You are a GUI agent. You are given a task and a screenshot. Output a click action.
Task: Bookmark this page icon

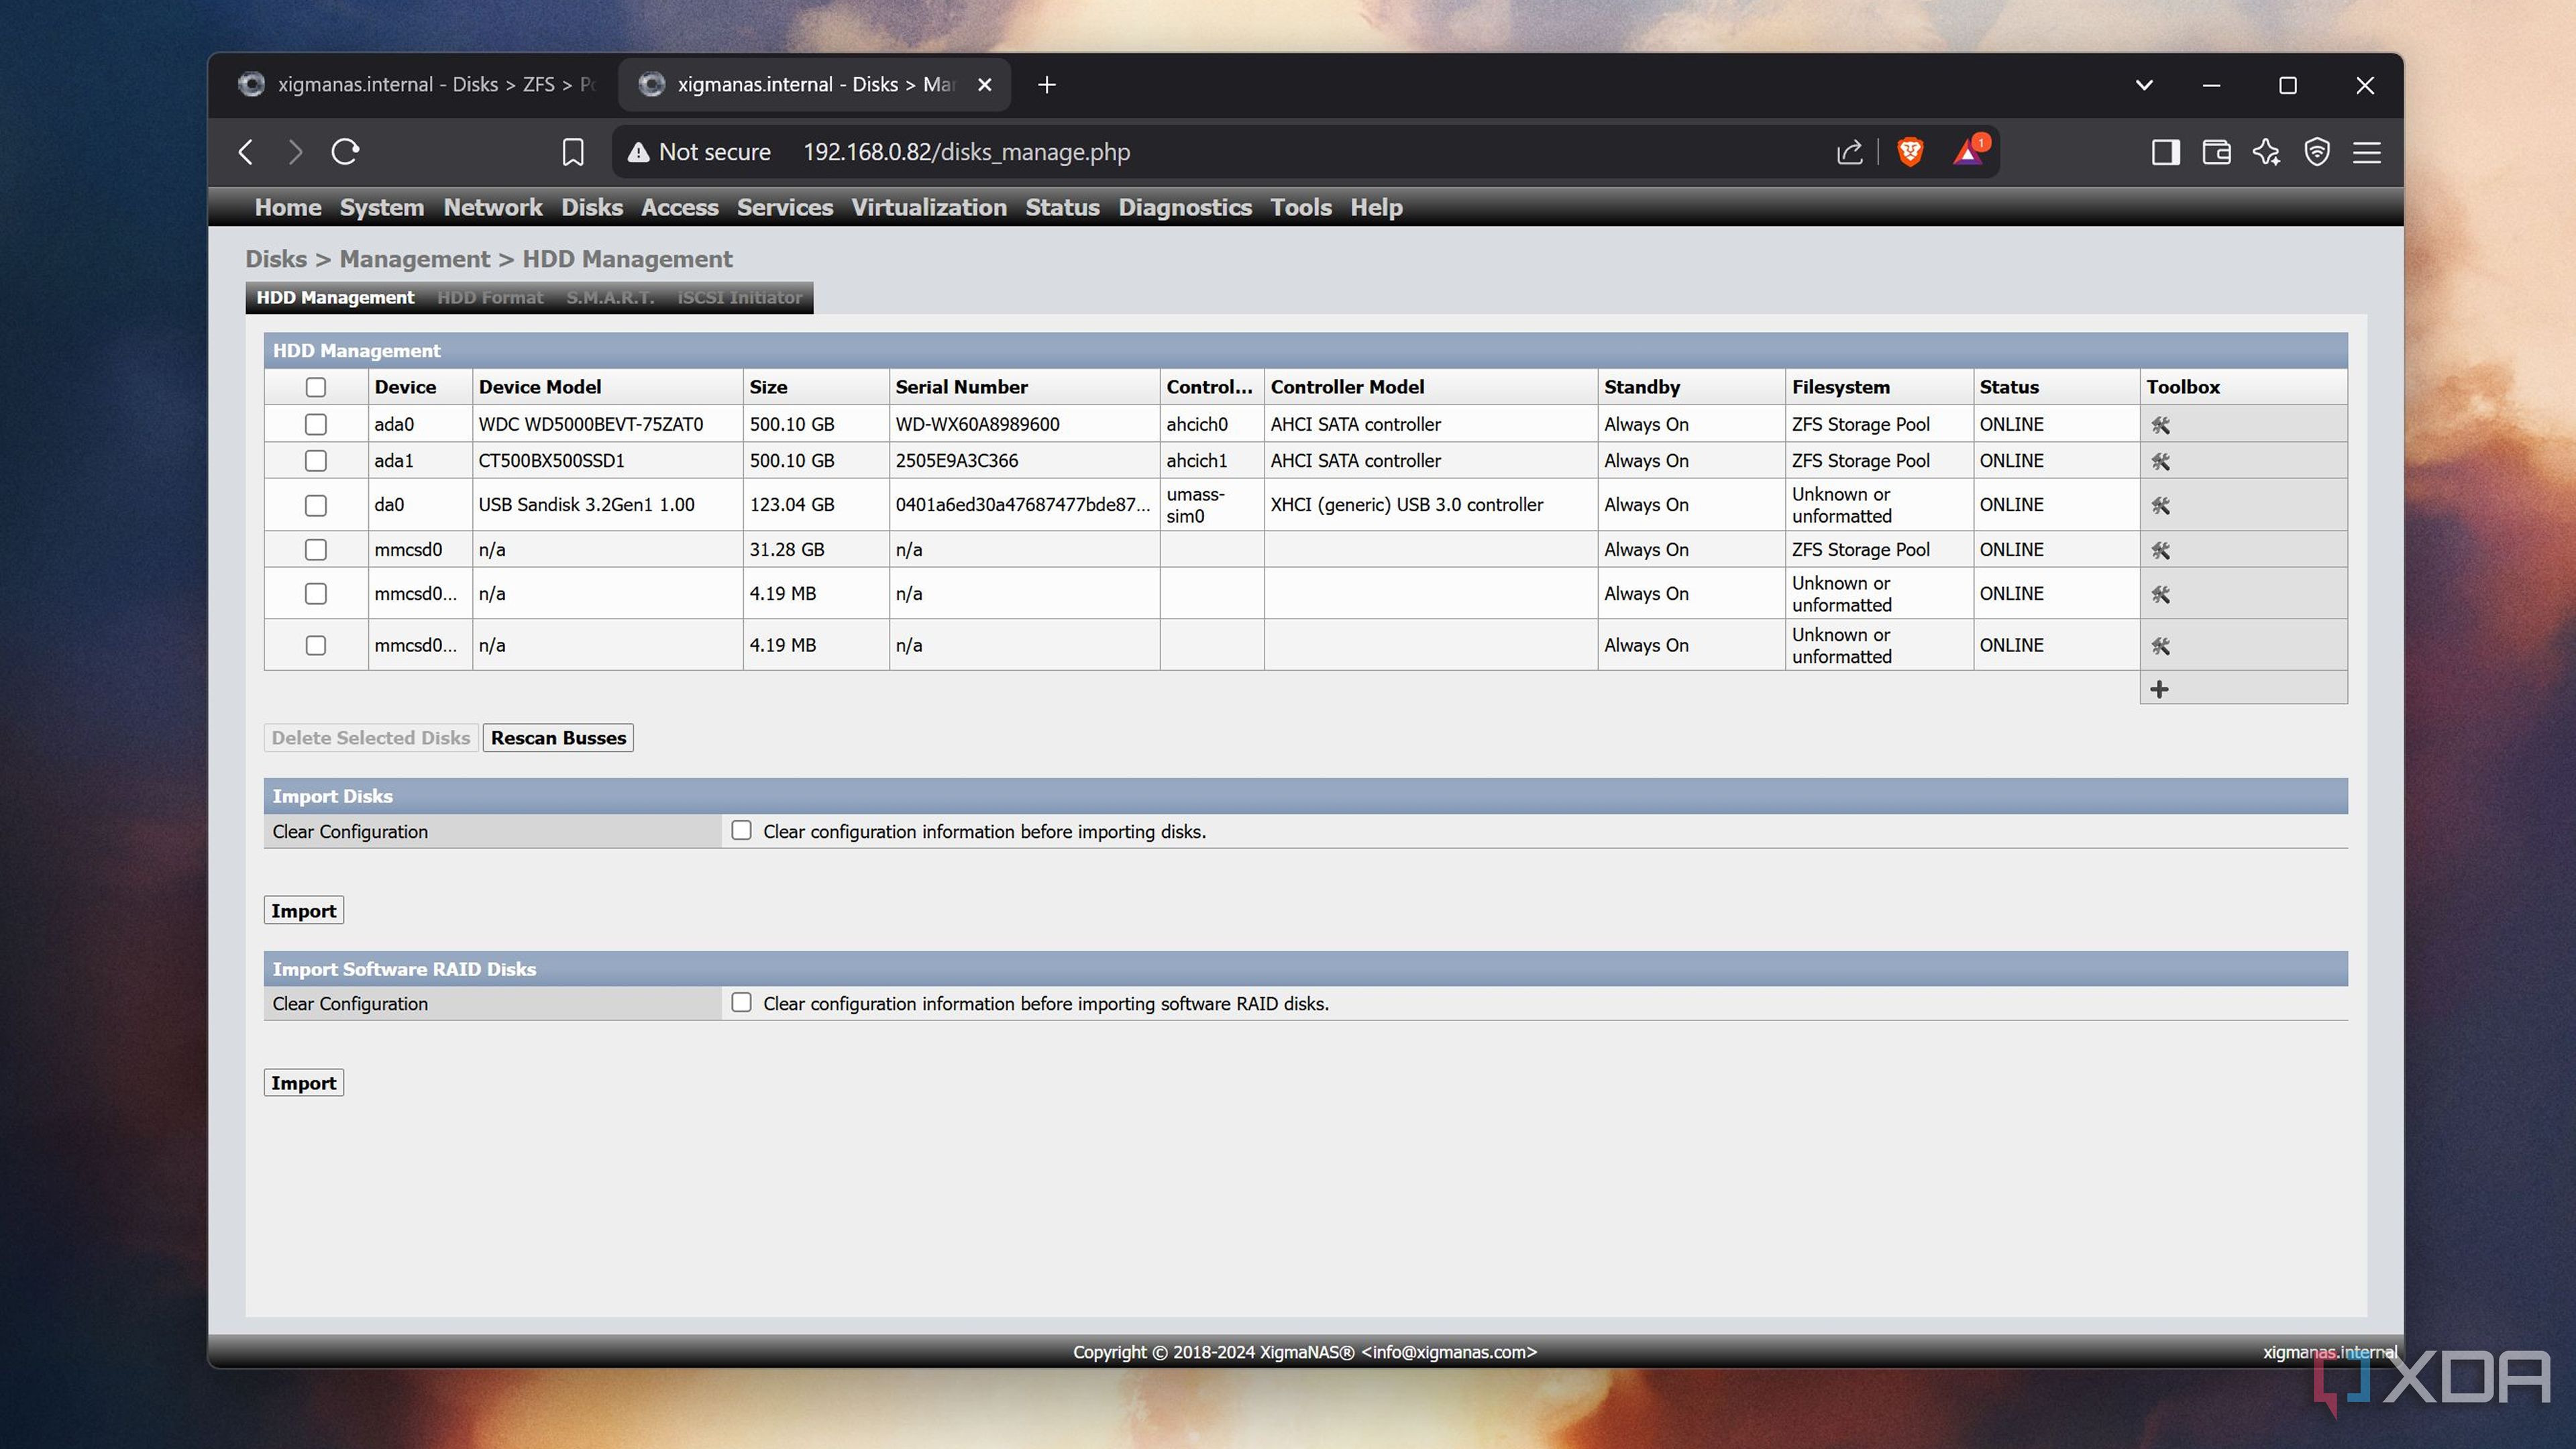[573, 152]
